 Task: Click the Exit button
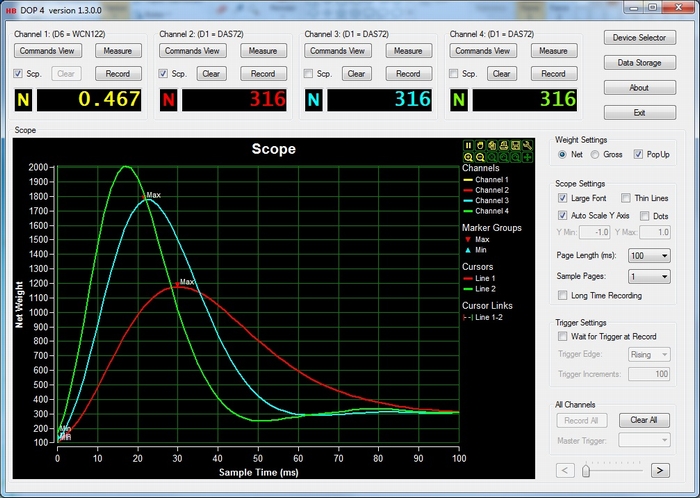click(639, 112)
